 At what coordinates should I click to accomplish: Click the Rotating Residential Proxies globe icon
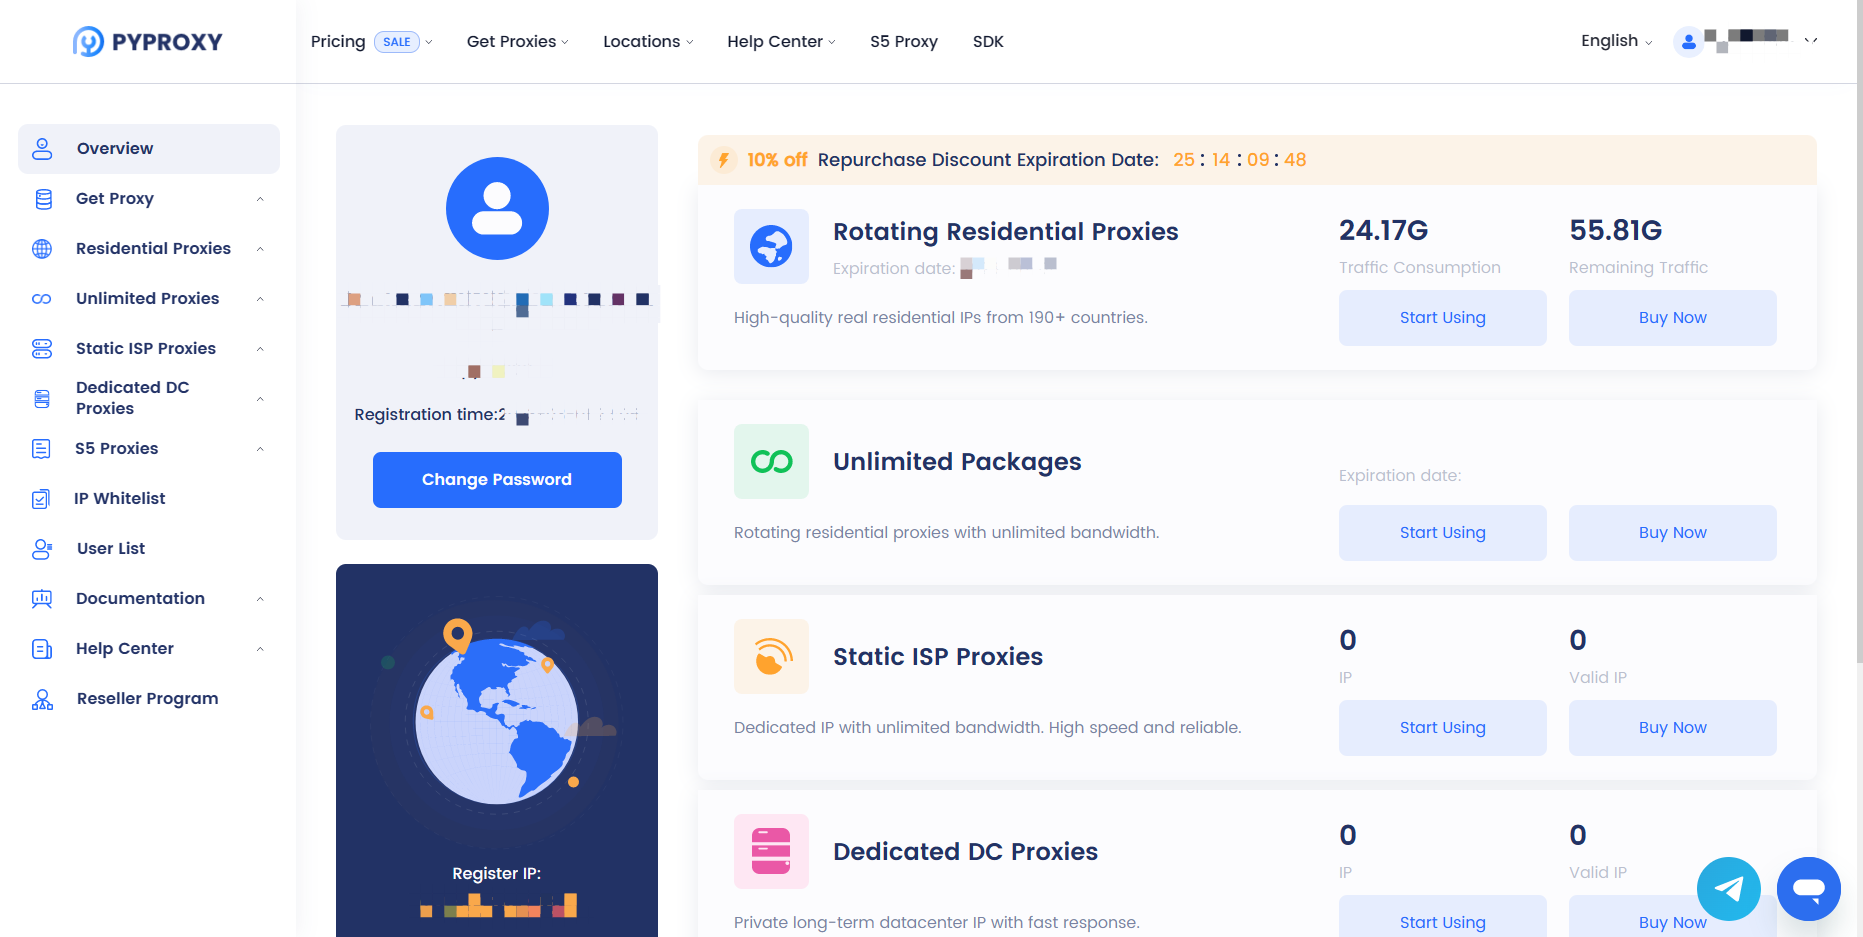pyautogui.click(x=771, y=246)
